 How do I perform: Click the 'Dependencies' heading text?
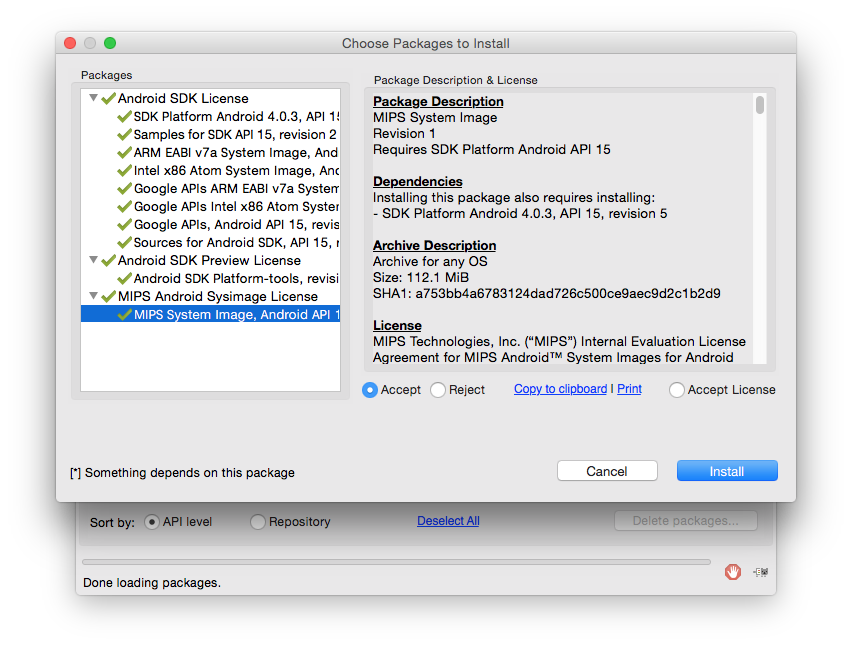coord(418,181)
